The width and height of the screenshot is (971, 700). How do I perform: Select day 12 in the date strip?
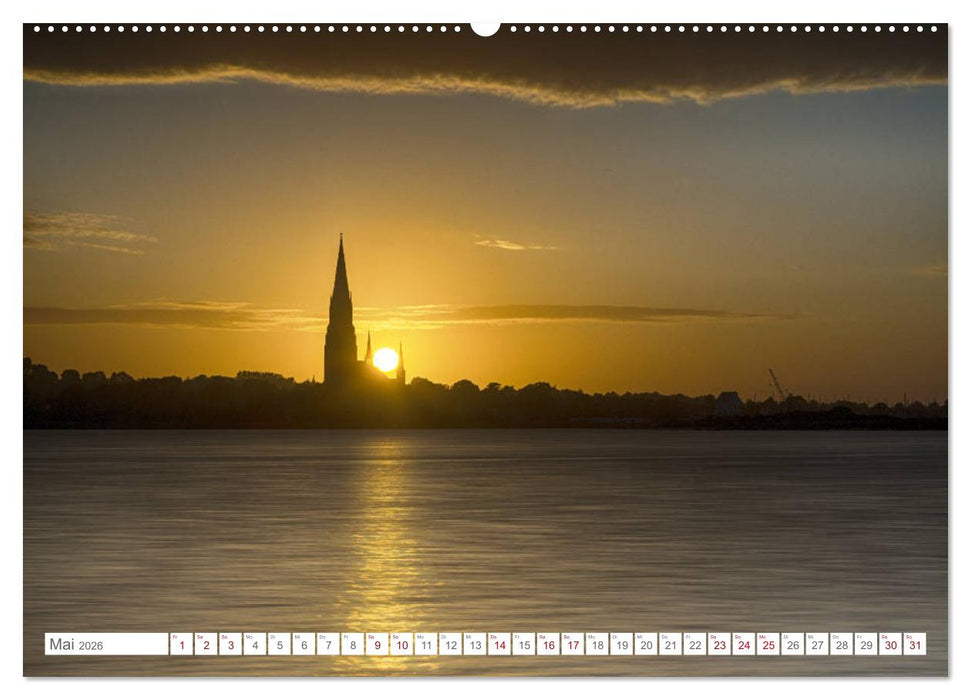450,644
